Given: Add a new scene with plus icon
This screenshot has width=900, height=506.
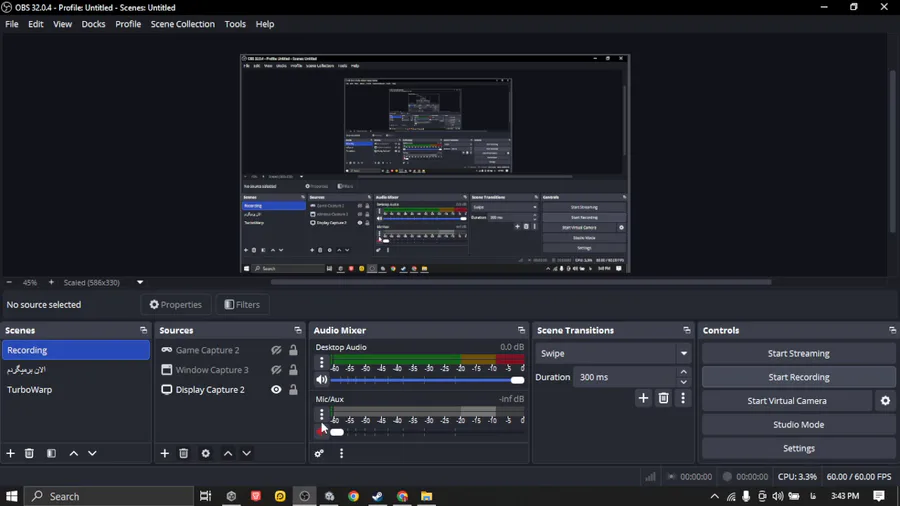Looking at the screenshot, I should pos(10,453).
